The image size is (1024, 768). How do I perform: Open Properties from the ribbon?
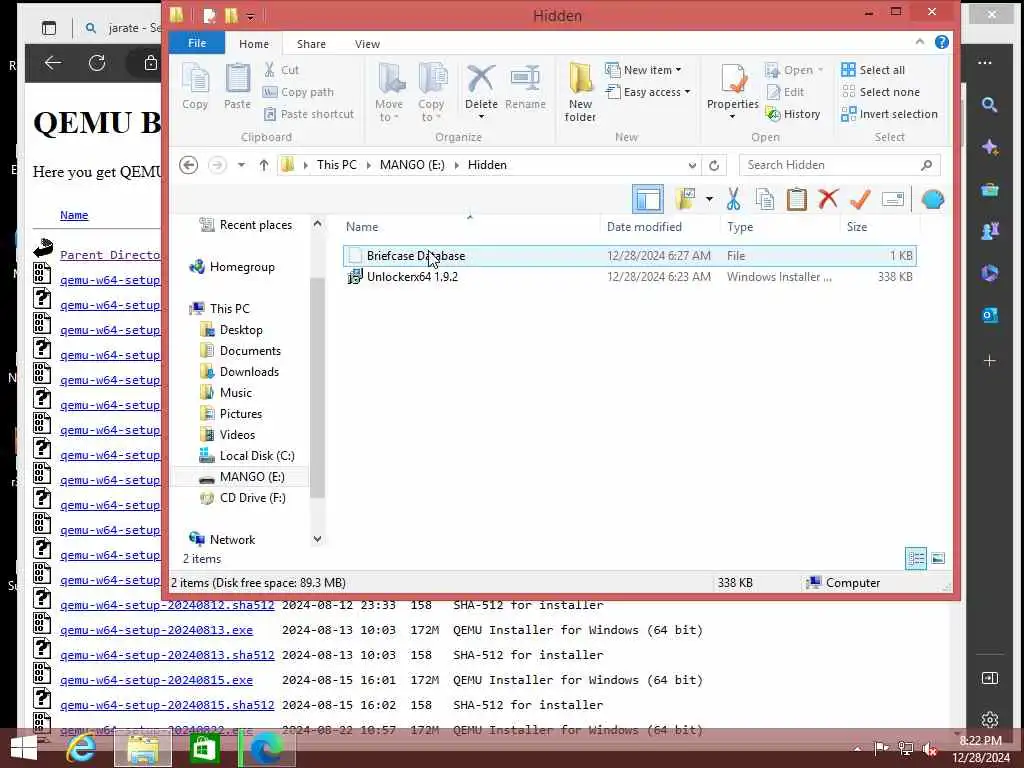(x=733, y=91)
